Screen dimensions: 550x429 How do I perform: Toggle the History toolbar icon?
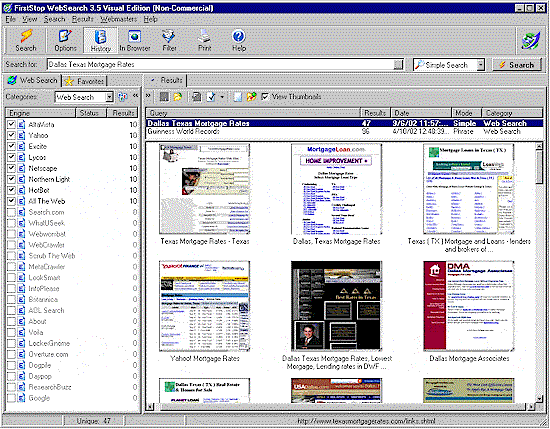pyautogui.click(x=100, y=40)
